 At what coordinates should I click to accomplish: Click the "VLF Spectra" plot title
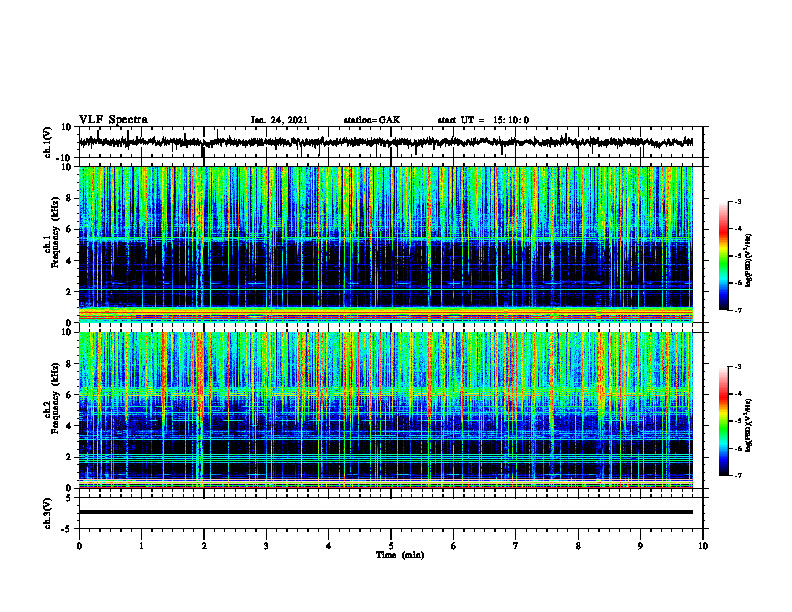click(113, 119)
